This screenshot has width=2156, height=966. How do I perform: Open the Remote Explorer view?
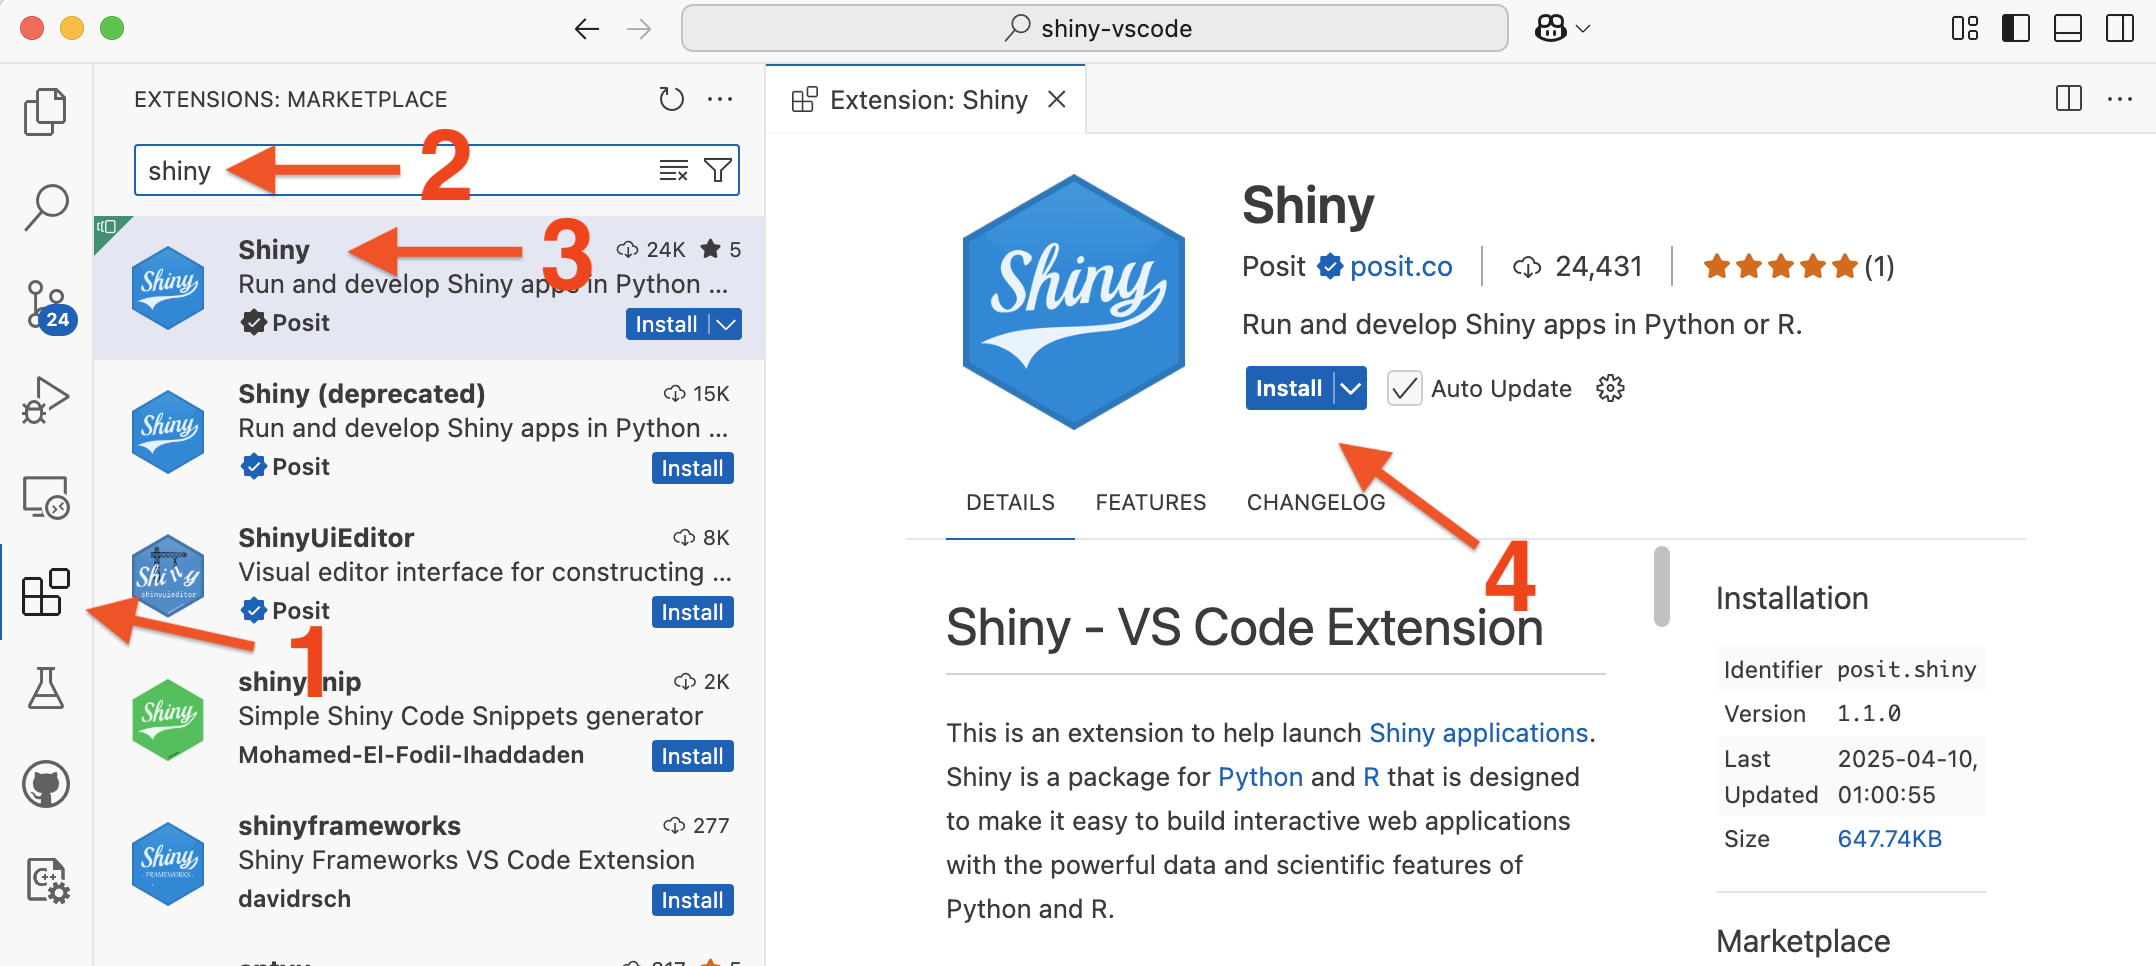45,497
